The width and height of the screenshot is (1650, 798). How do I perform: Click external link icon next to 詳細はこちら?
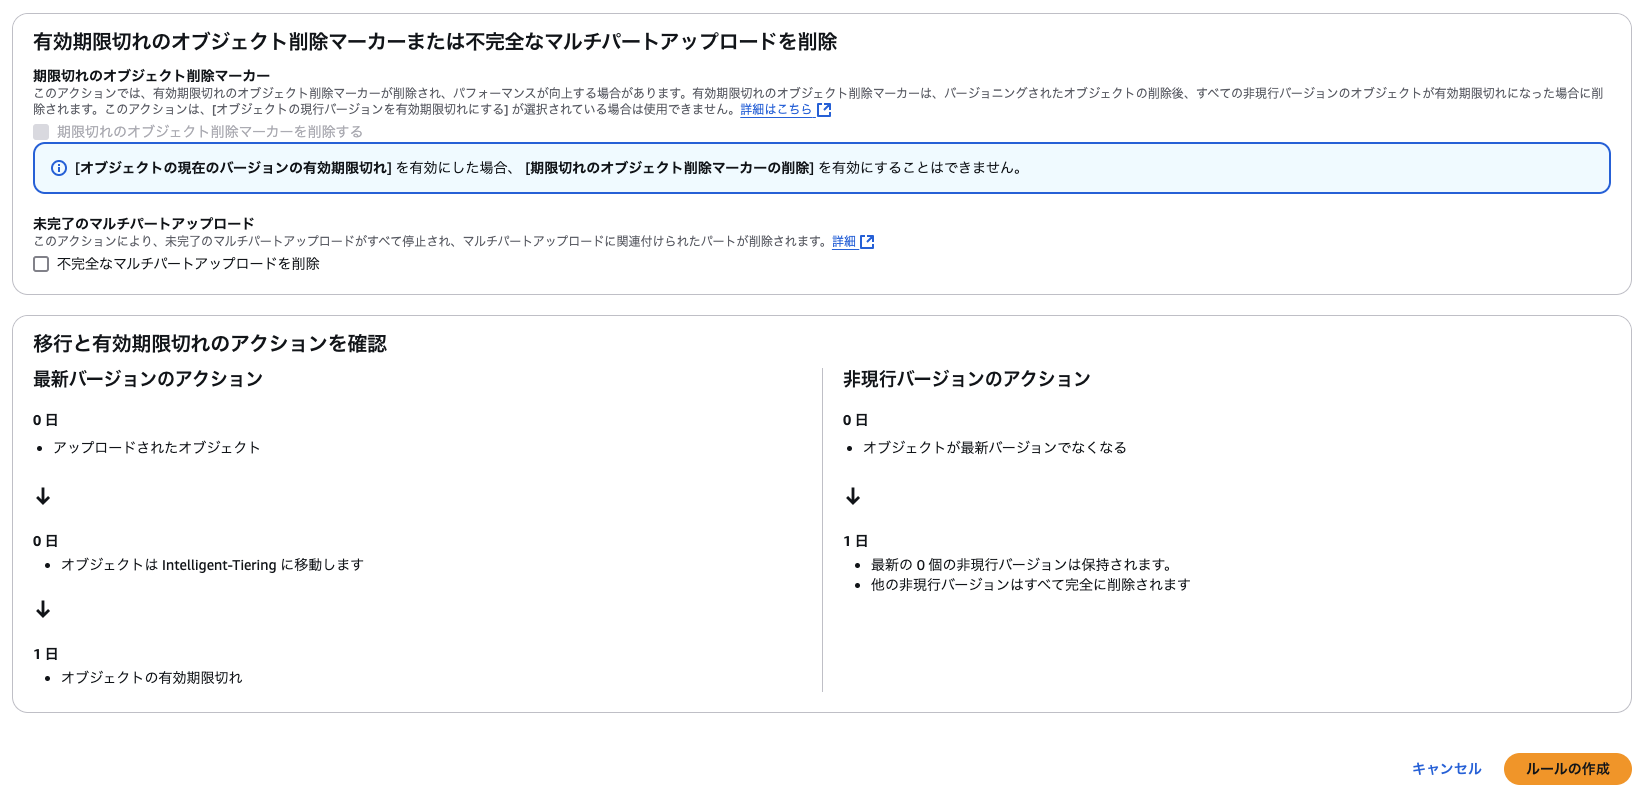pos(824,110)
